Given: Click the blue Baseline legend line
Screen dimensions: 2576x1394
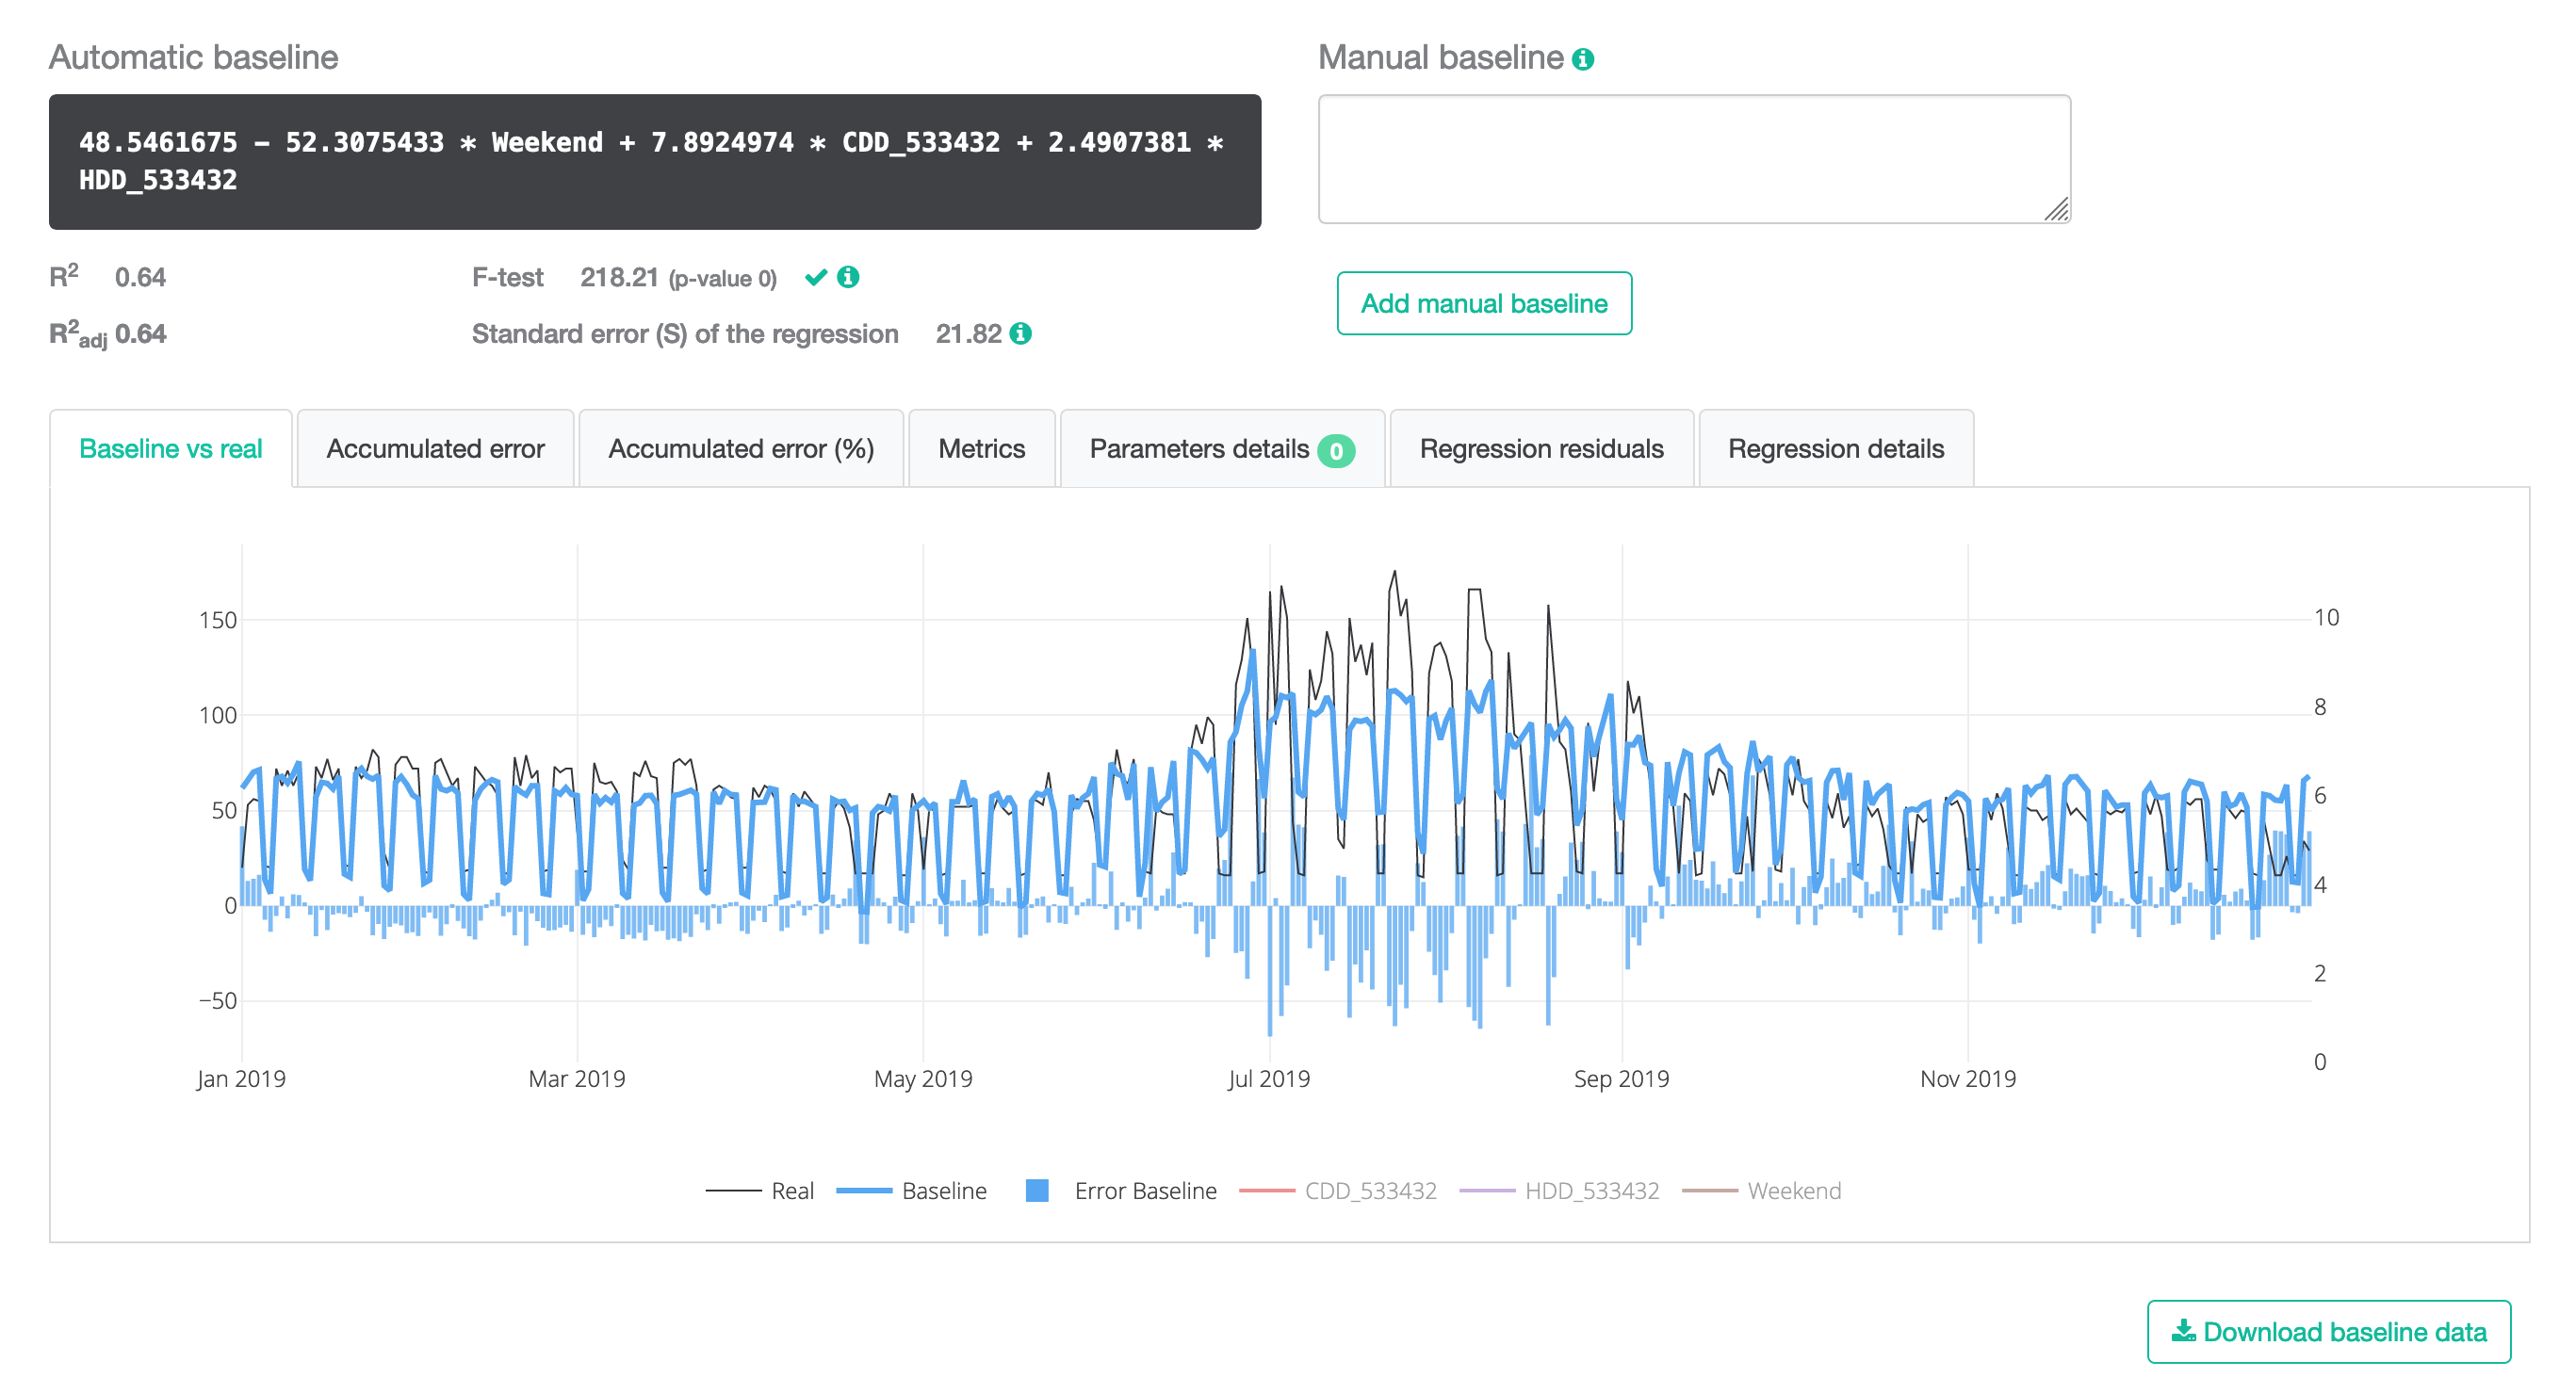Looking at the screenshot, I should (863, 1190).
